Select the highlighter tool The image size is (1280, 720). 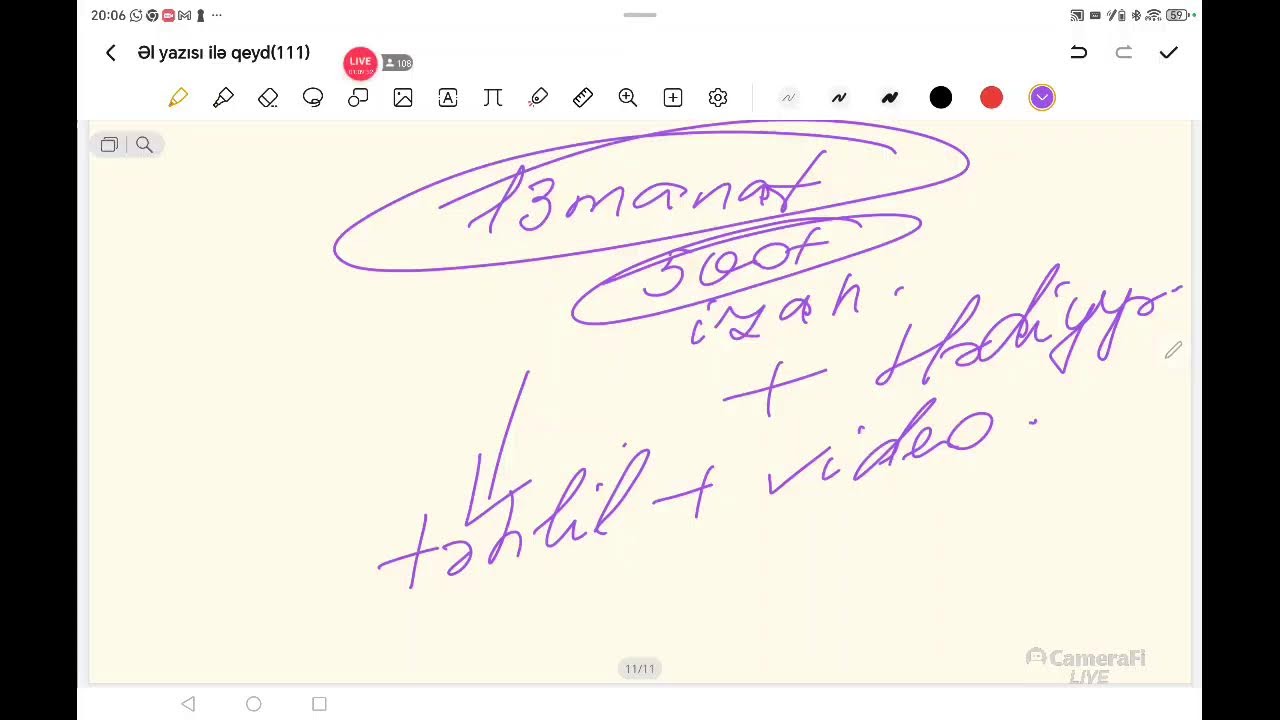tap(223, 97)
